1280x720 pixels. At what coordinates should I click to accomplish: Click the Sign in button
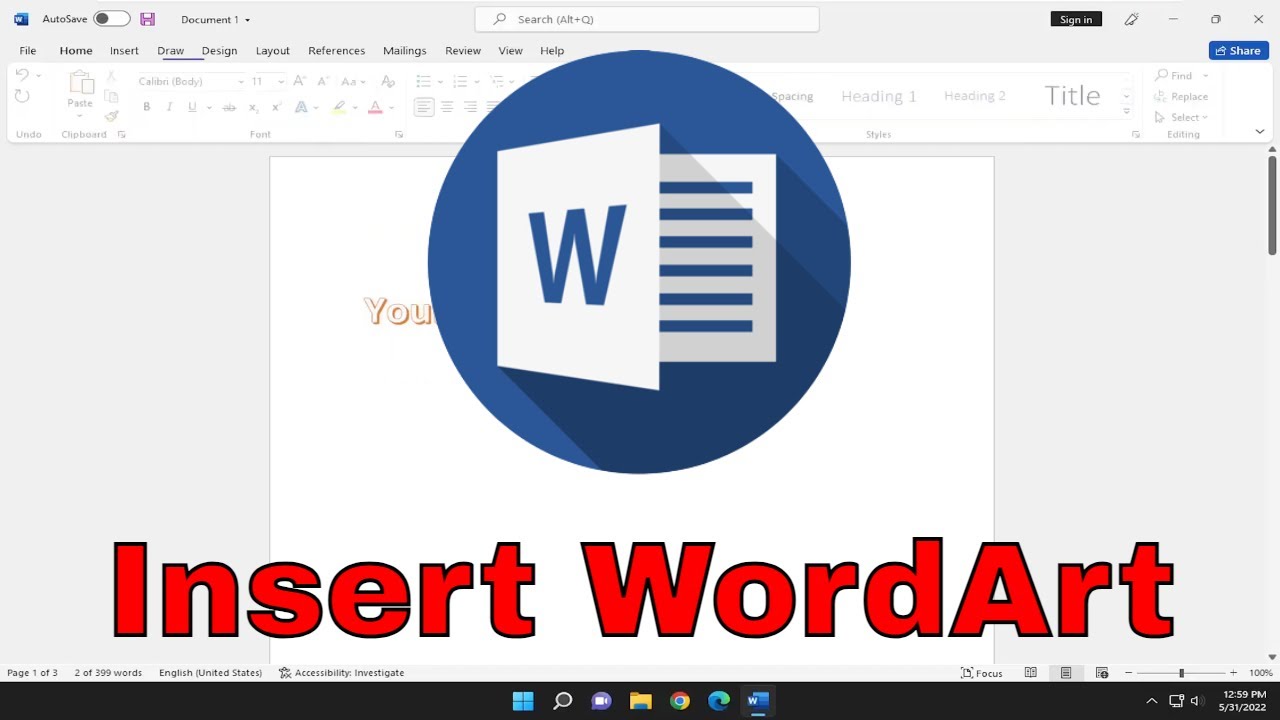point(1076,19)
